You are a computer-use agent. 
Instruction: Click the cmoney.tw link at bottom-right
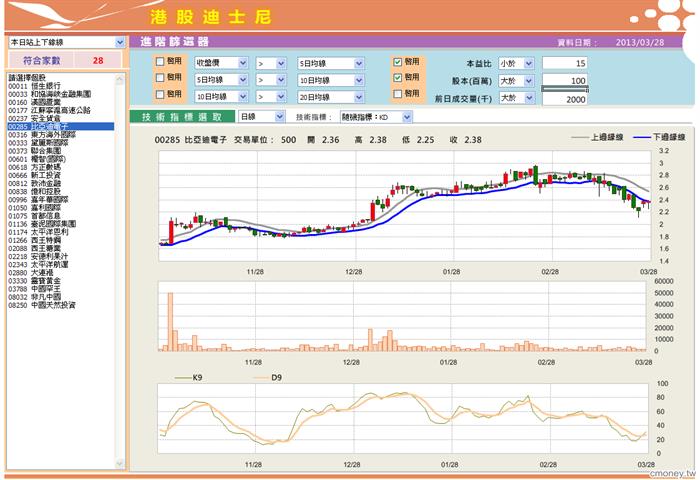point(671,473)
